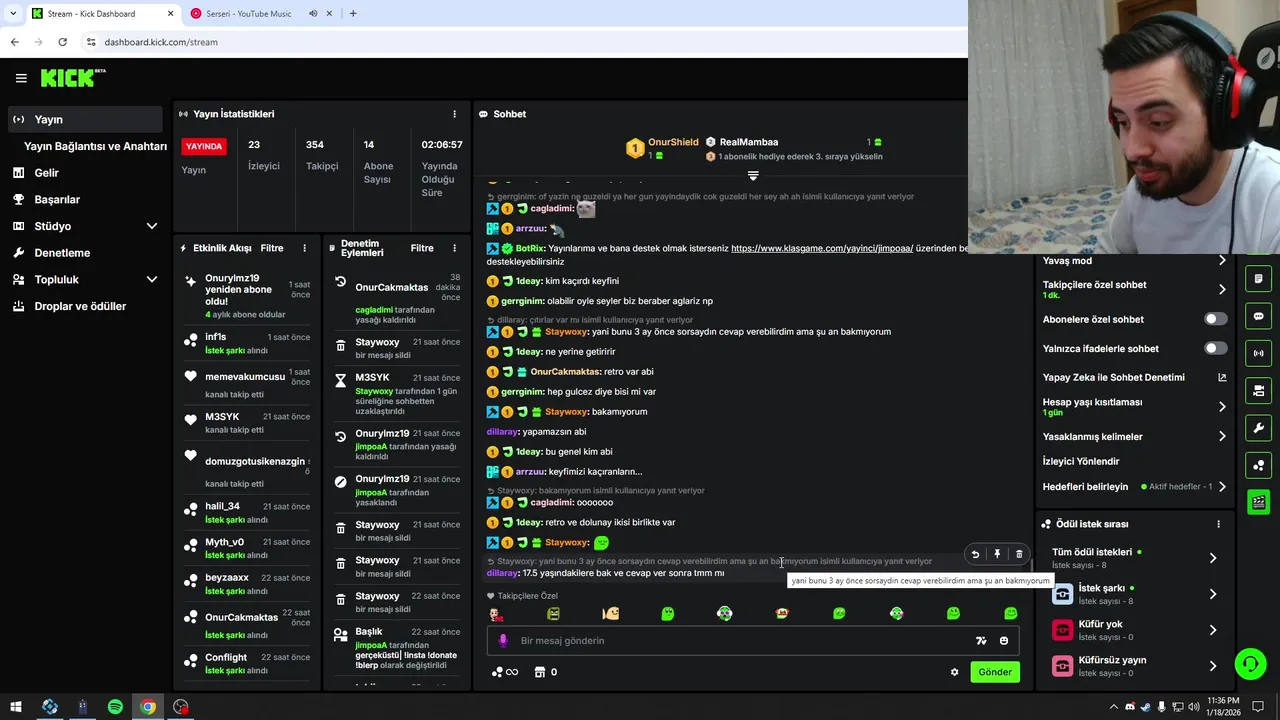The height and width of the screenshot is (720, 1280).
Task: Open the green headset support button
Action: [1249, 664]
